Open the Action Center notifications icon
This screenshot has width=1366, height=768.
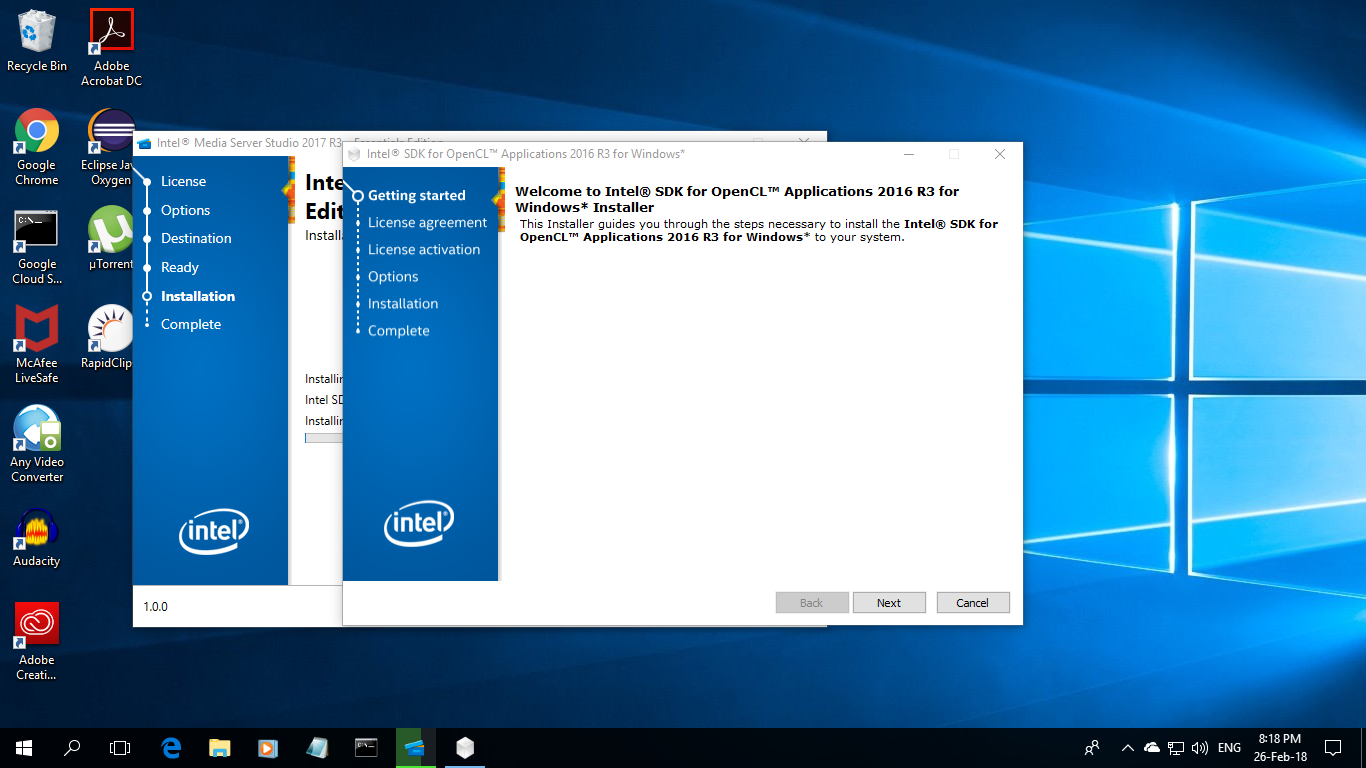click(1333, 747)
